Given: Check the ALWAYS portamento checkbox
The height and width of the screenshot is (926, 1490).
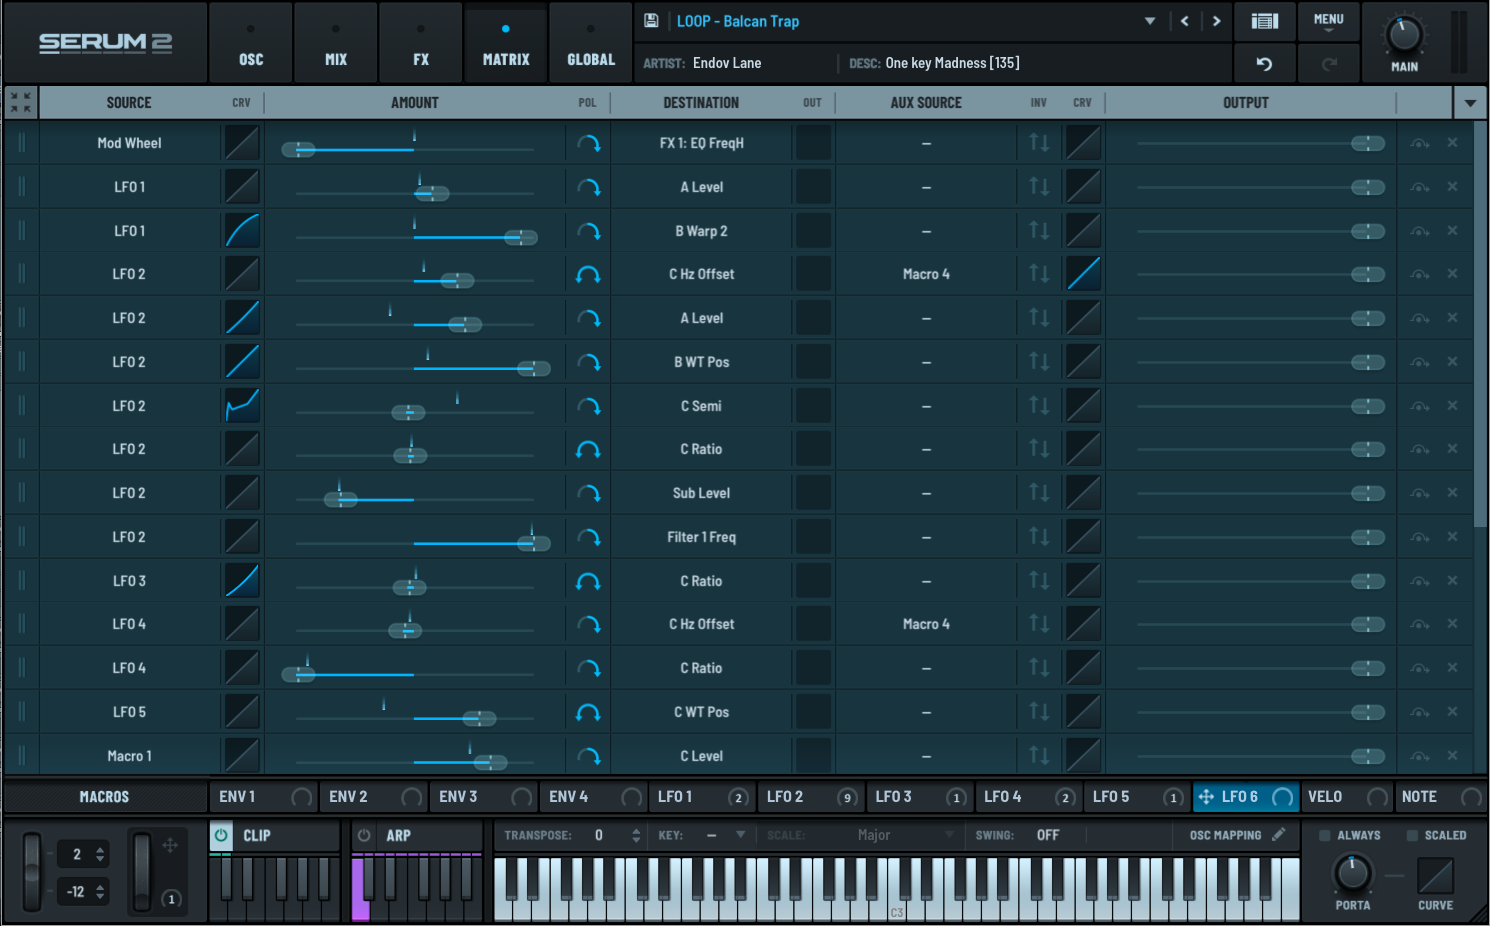Looking at the screenshot, I should point(1325,835).
